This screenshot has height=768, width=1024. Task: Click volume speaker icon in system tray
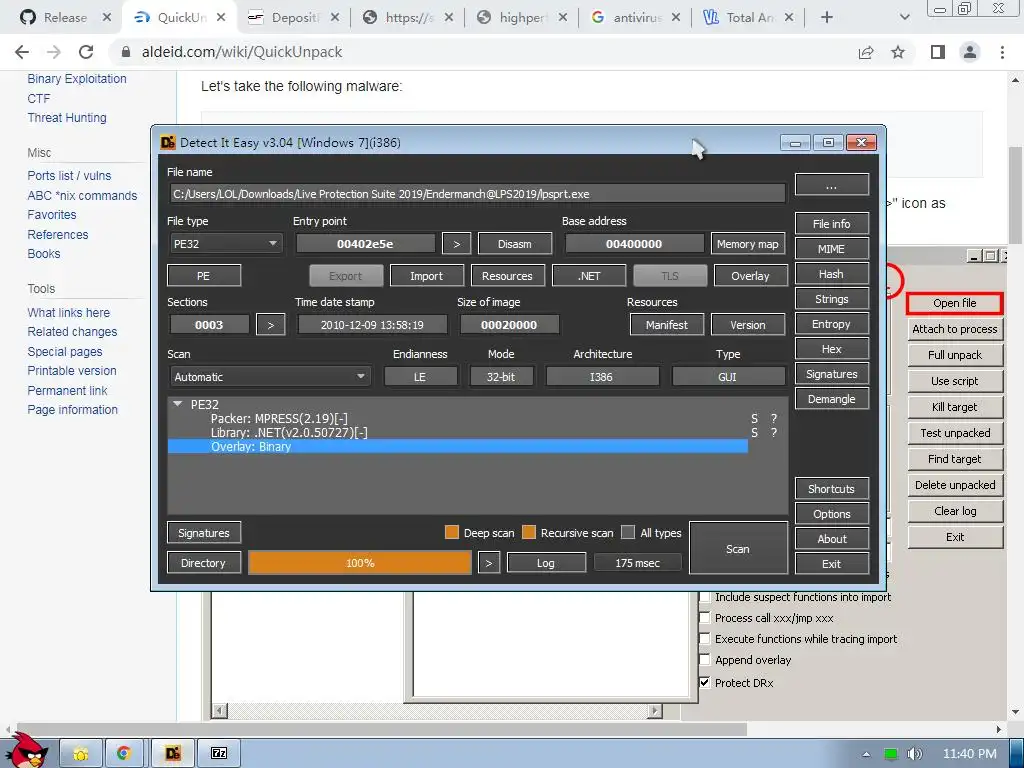click(914, 754)
